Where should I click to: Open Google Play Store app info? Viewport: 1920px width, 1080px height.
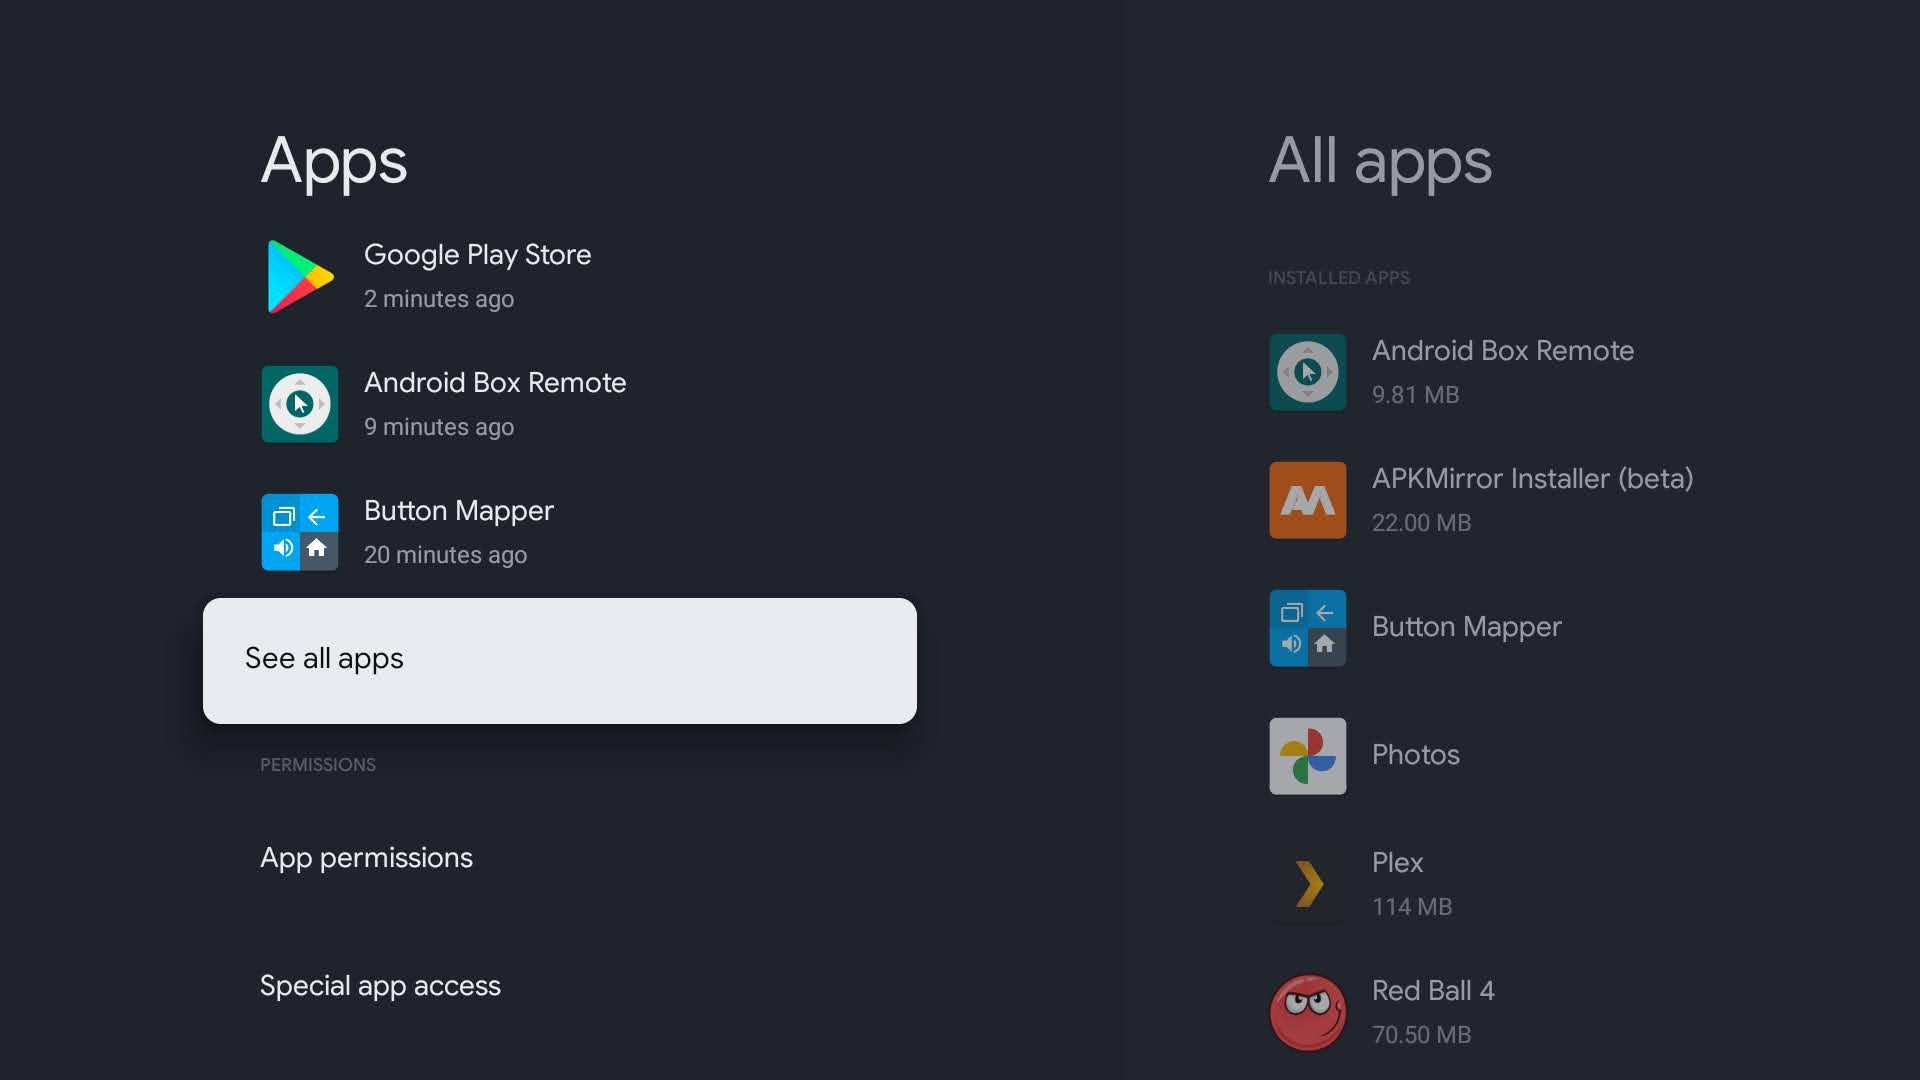[477, 276]
